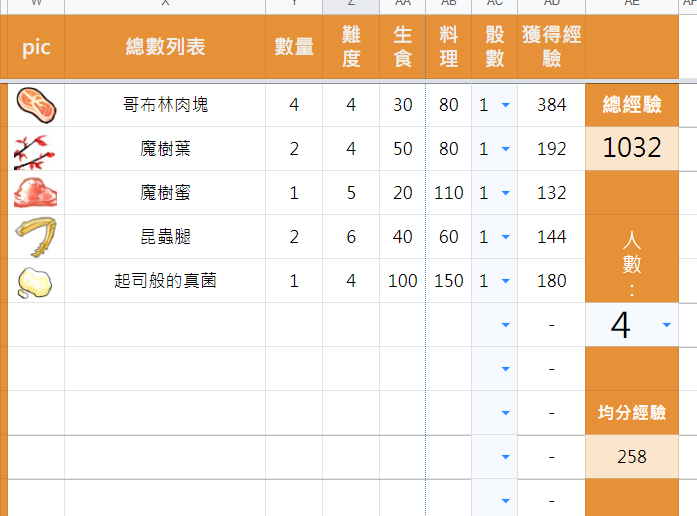Click the pink magic tree honey icon

[x=35, y=193]
